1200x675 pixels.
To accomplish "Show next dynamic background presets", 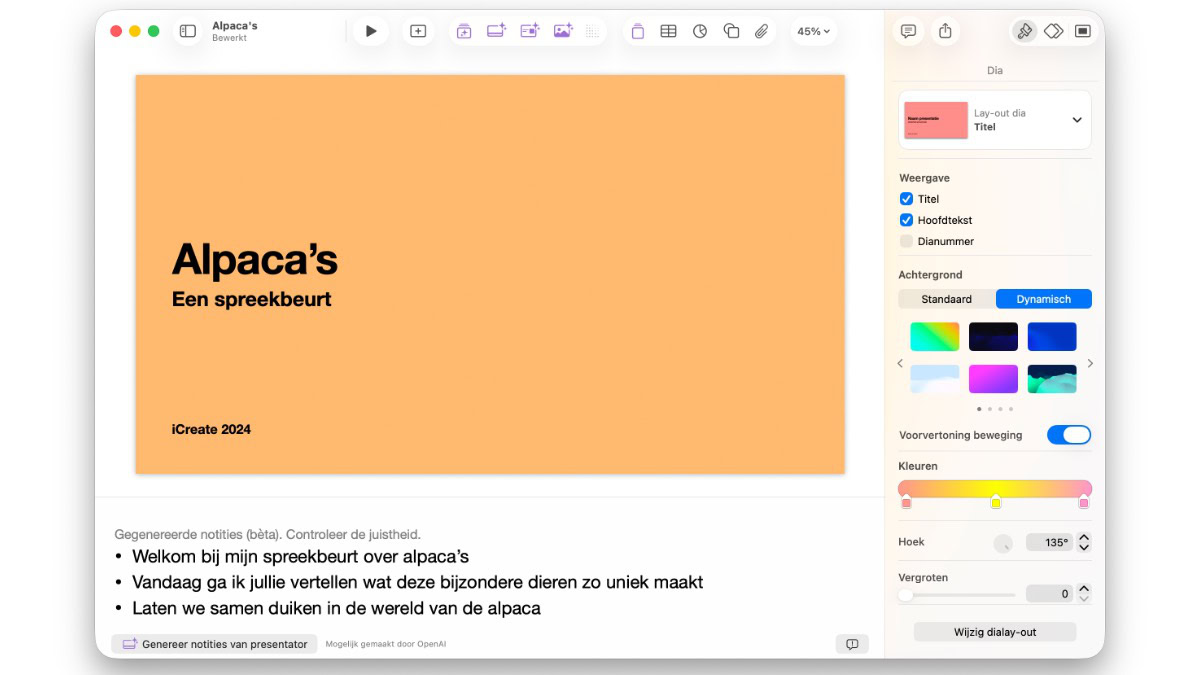I will [1090, 363].
